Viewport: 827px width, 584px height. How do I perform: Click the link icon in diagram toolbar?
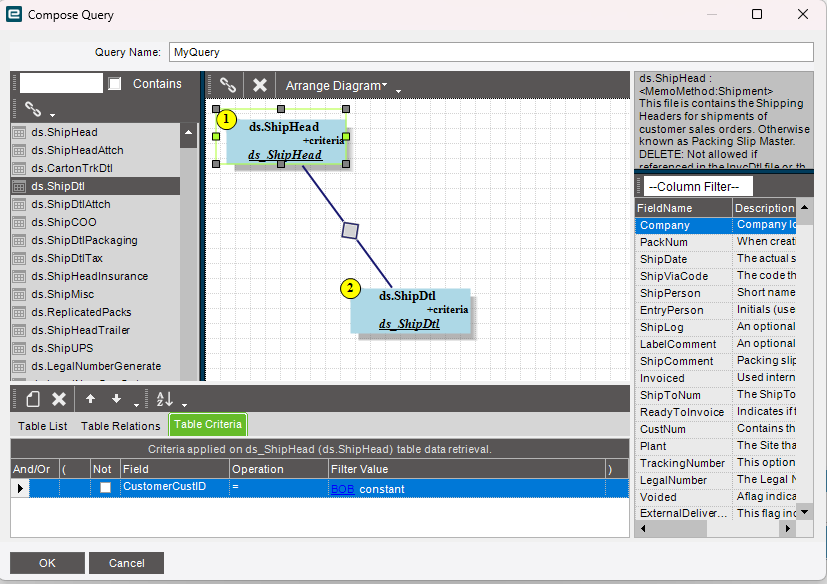pos(228,86)
